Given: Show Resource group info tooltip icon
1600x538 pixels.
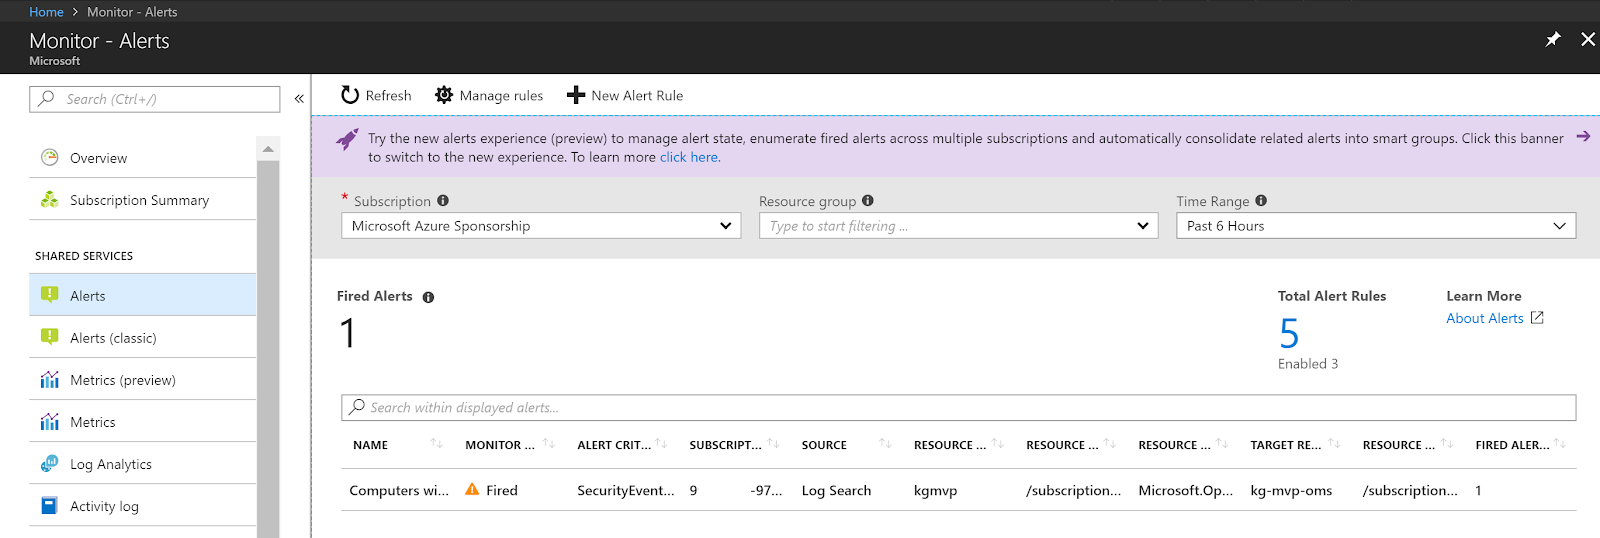Looking at the screenshot, I should click(x=868, y=200).
